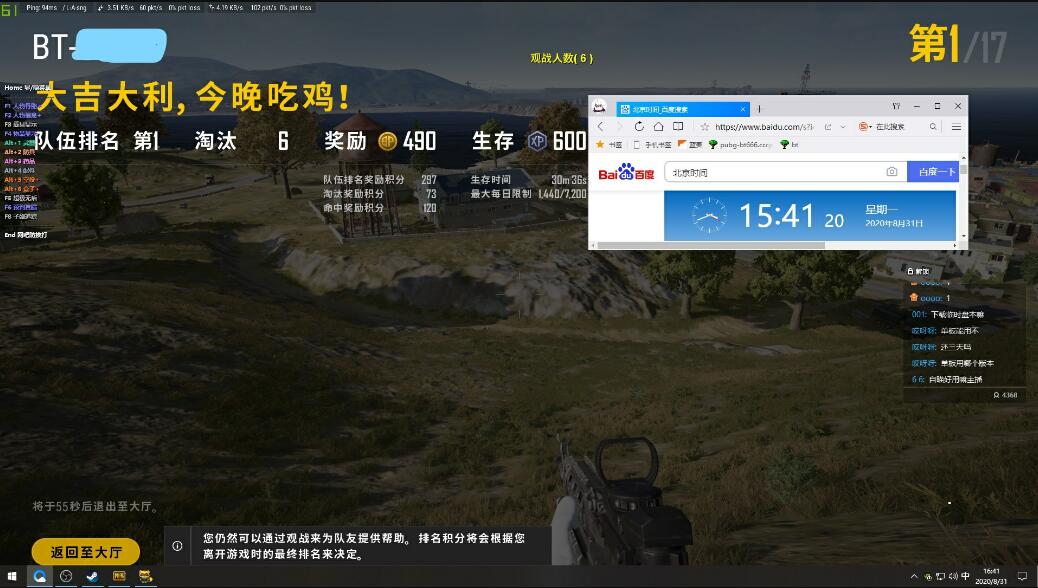
Task: Switch input method via 中 indicator
Action: 965,576
